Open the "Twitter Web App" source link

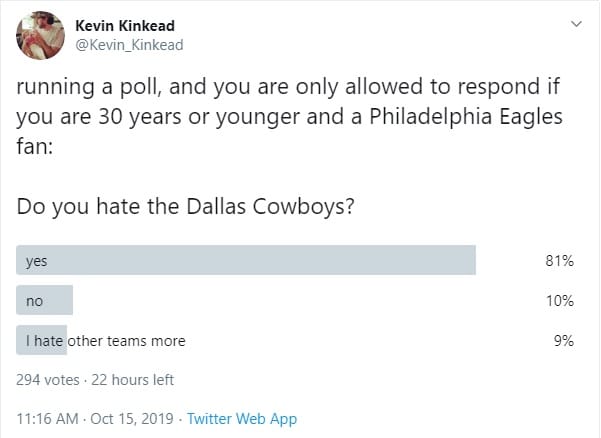(x=242, y=419)
